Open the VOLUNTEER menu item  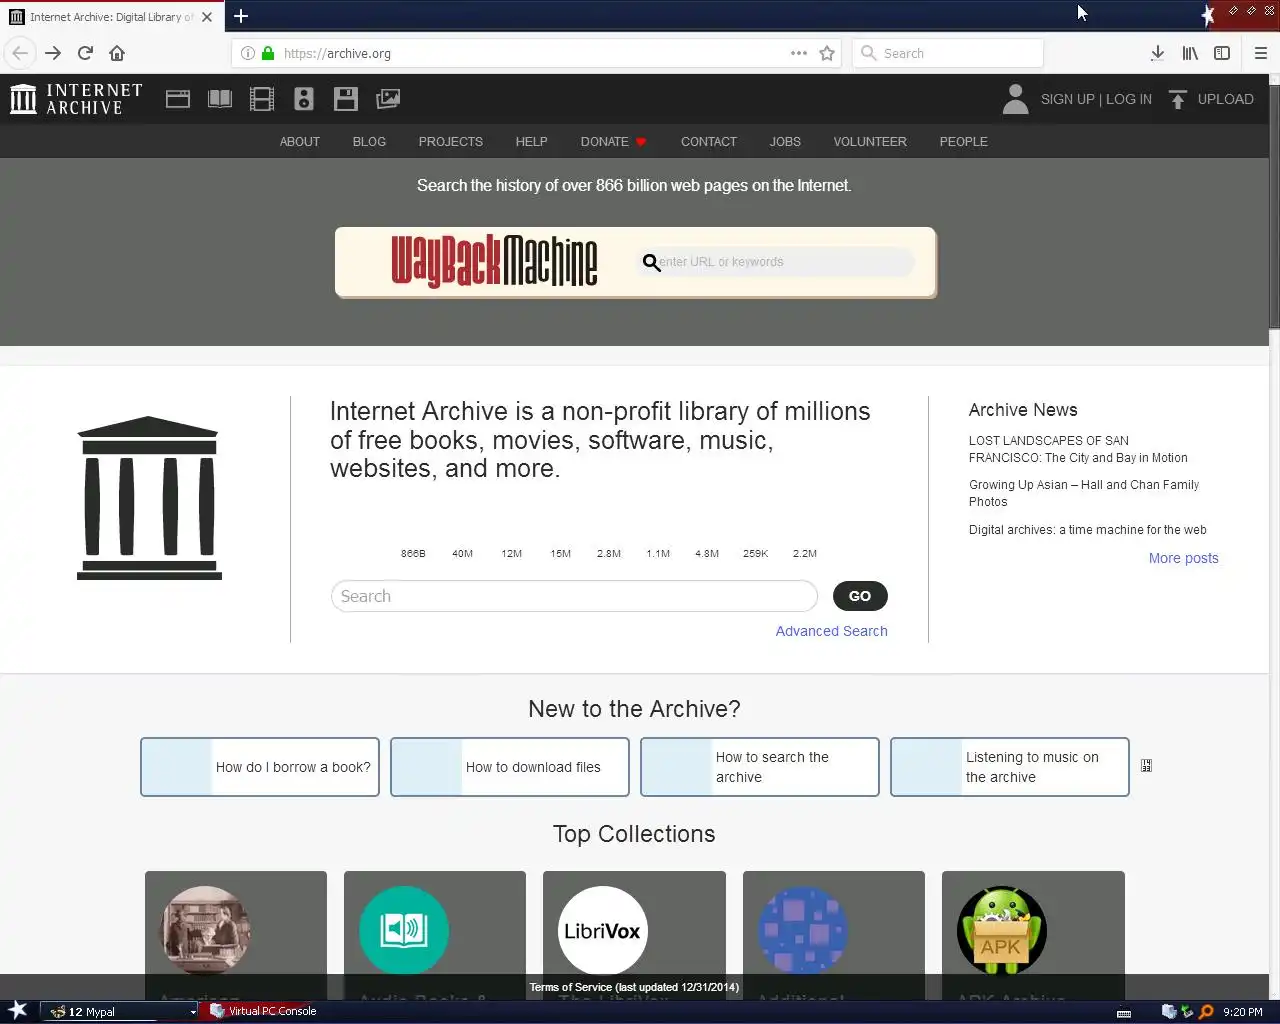(870, 142)
